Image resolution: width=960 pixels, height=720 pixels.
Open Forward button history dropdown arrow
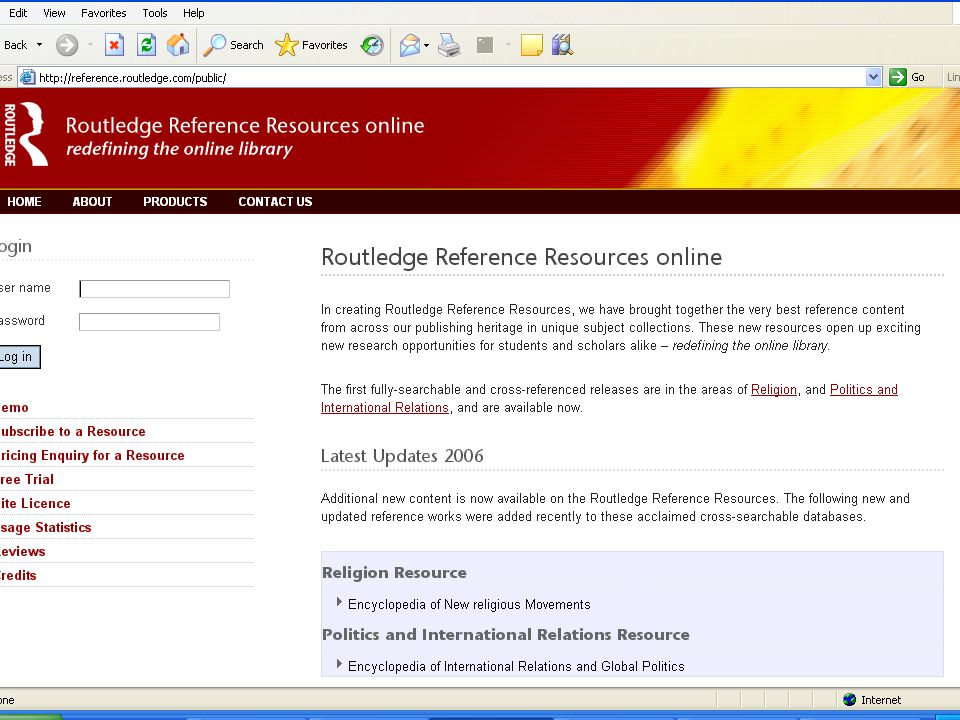coord(91,45)
